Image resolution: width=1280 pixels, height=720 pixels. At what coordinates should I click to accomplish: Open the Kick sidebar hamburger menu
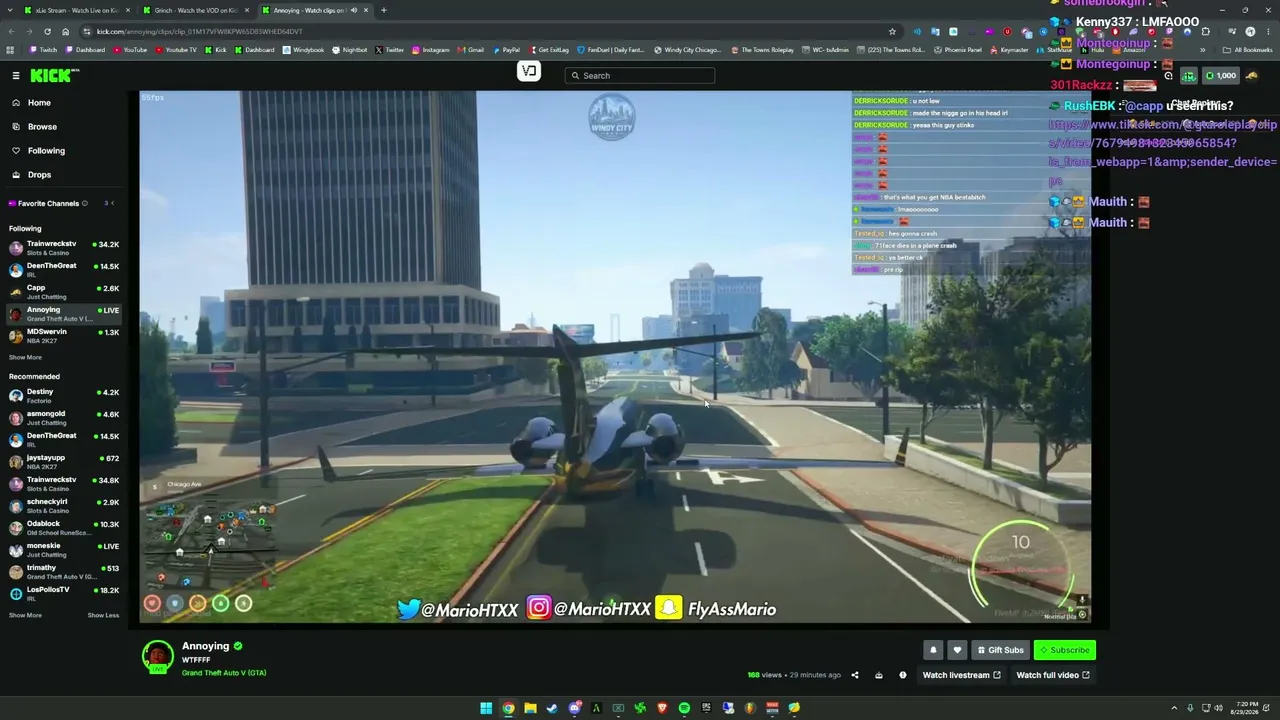(x=16, y=76)
